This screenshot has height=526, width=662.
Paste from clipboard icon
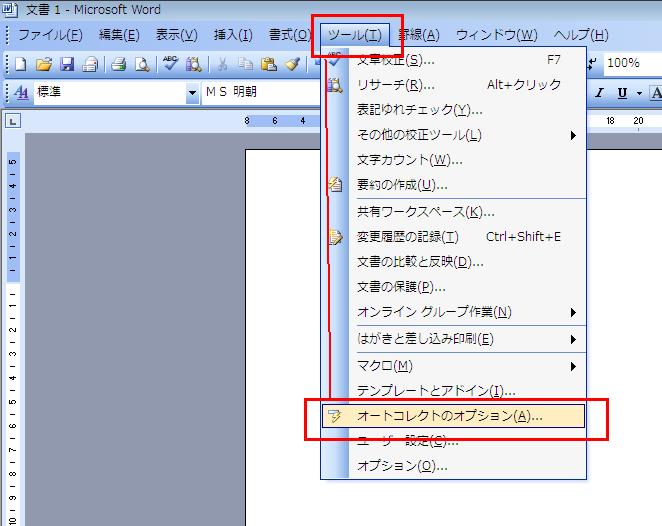point(269,64)
